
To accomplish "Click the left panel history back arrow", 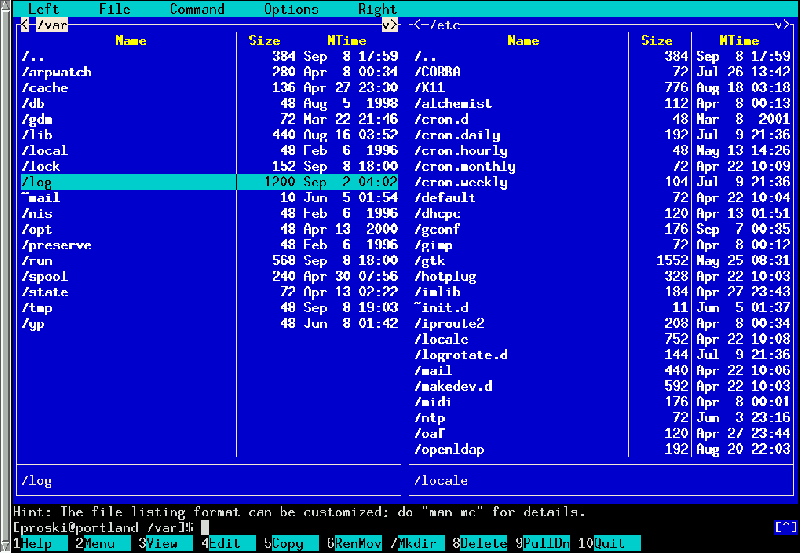I will coord(25,25).
